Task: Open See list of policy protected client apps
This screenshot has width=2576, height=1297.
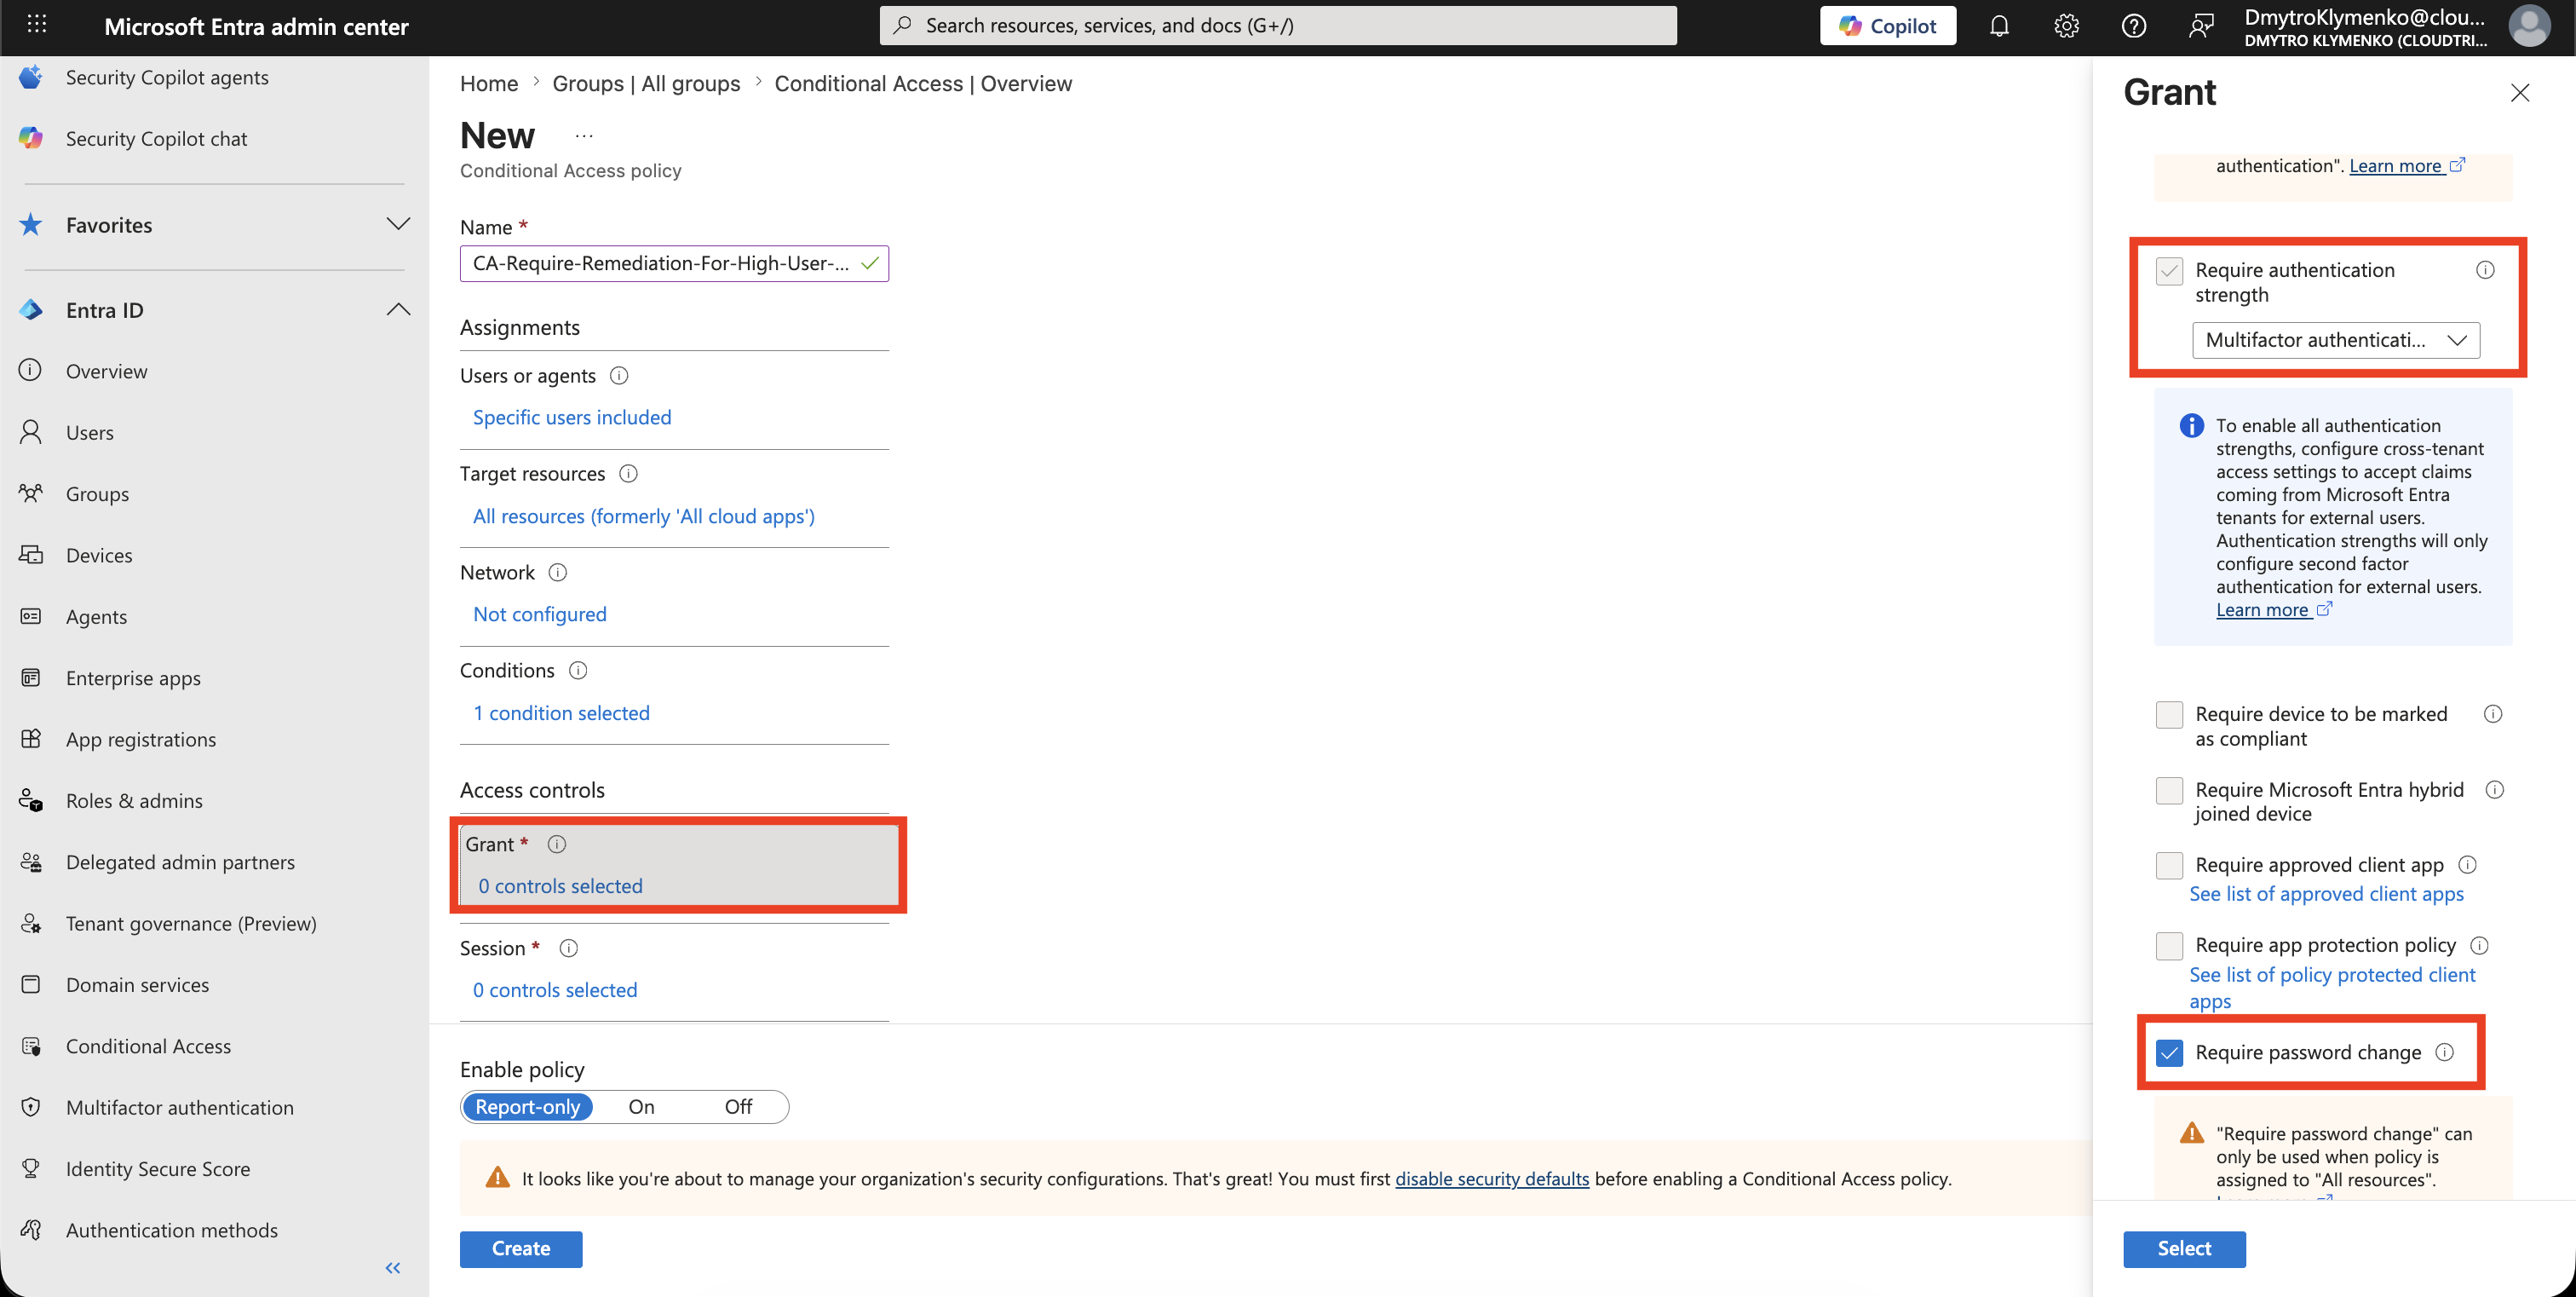Action: coord(2332,988)
